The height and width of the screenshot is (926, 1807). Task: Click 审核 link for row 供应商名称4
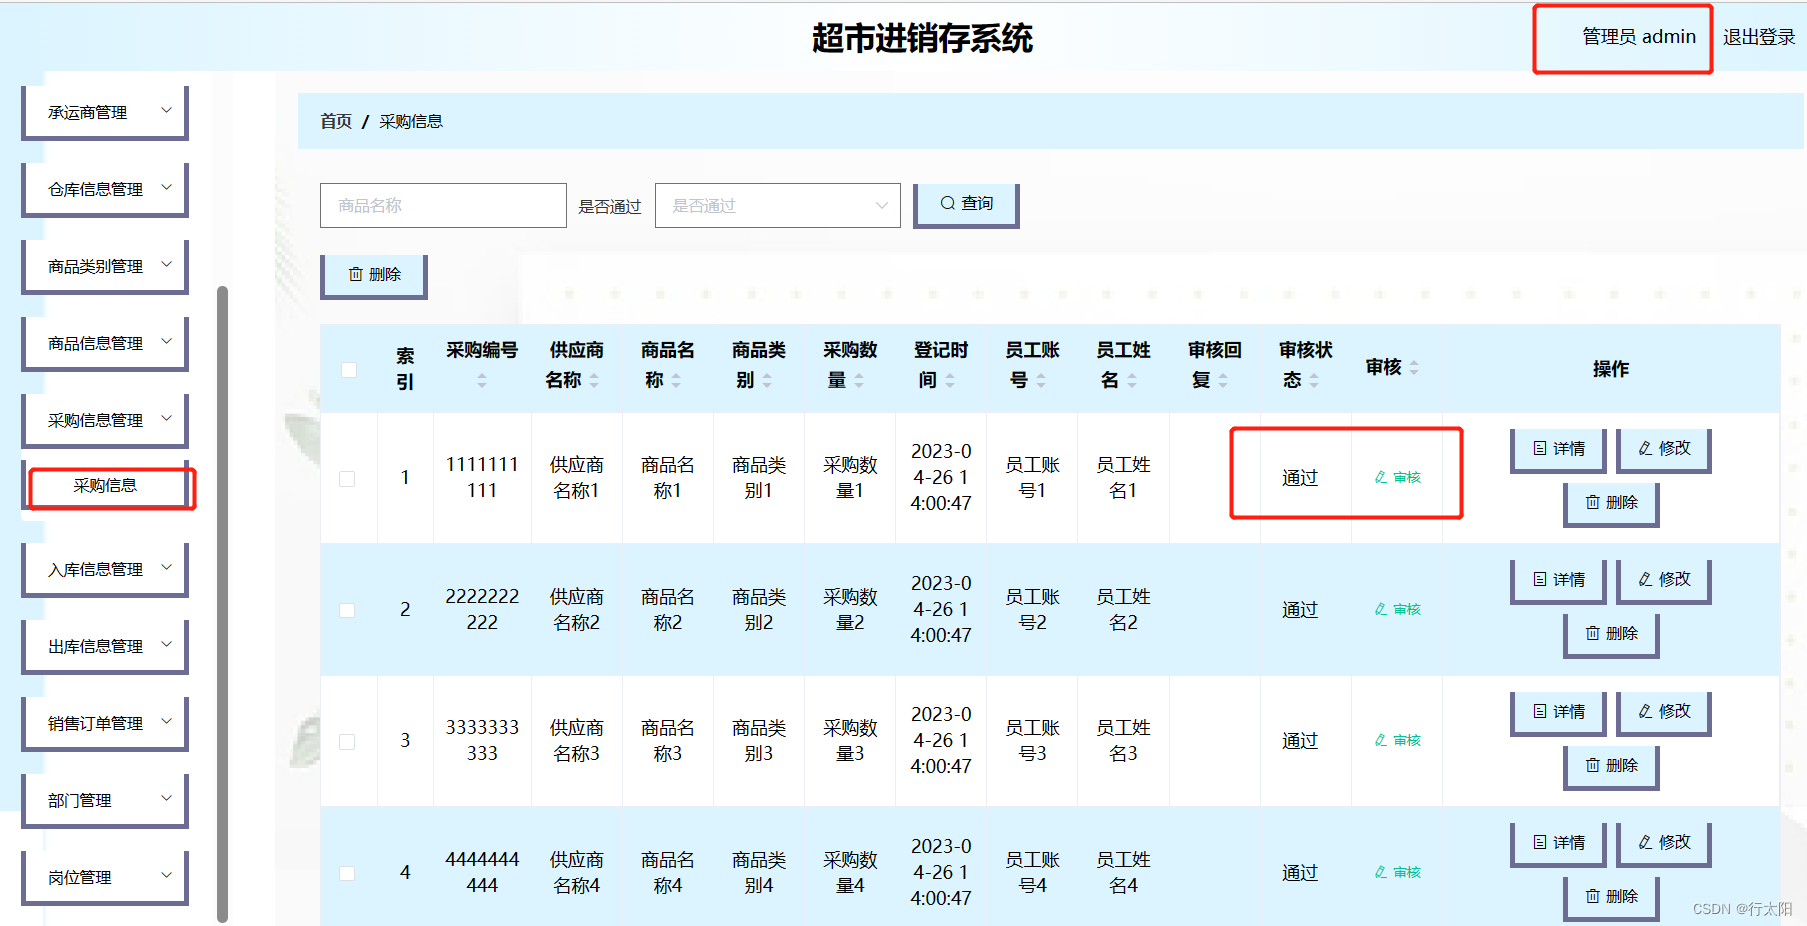(1397, 873)
